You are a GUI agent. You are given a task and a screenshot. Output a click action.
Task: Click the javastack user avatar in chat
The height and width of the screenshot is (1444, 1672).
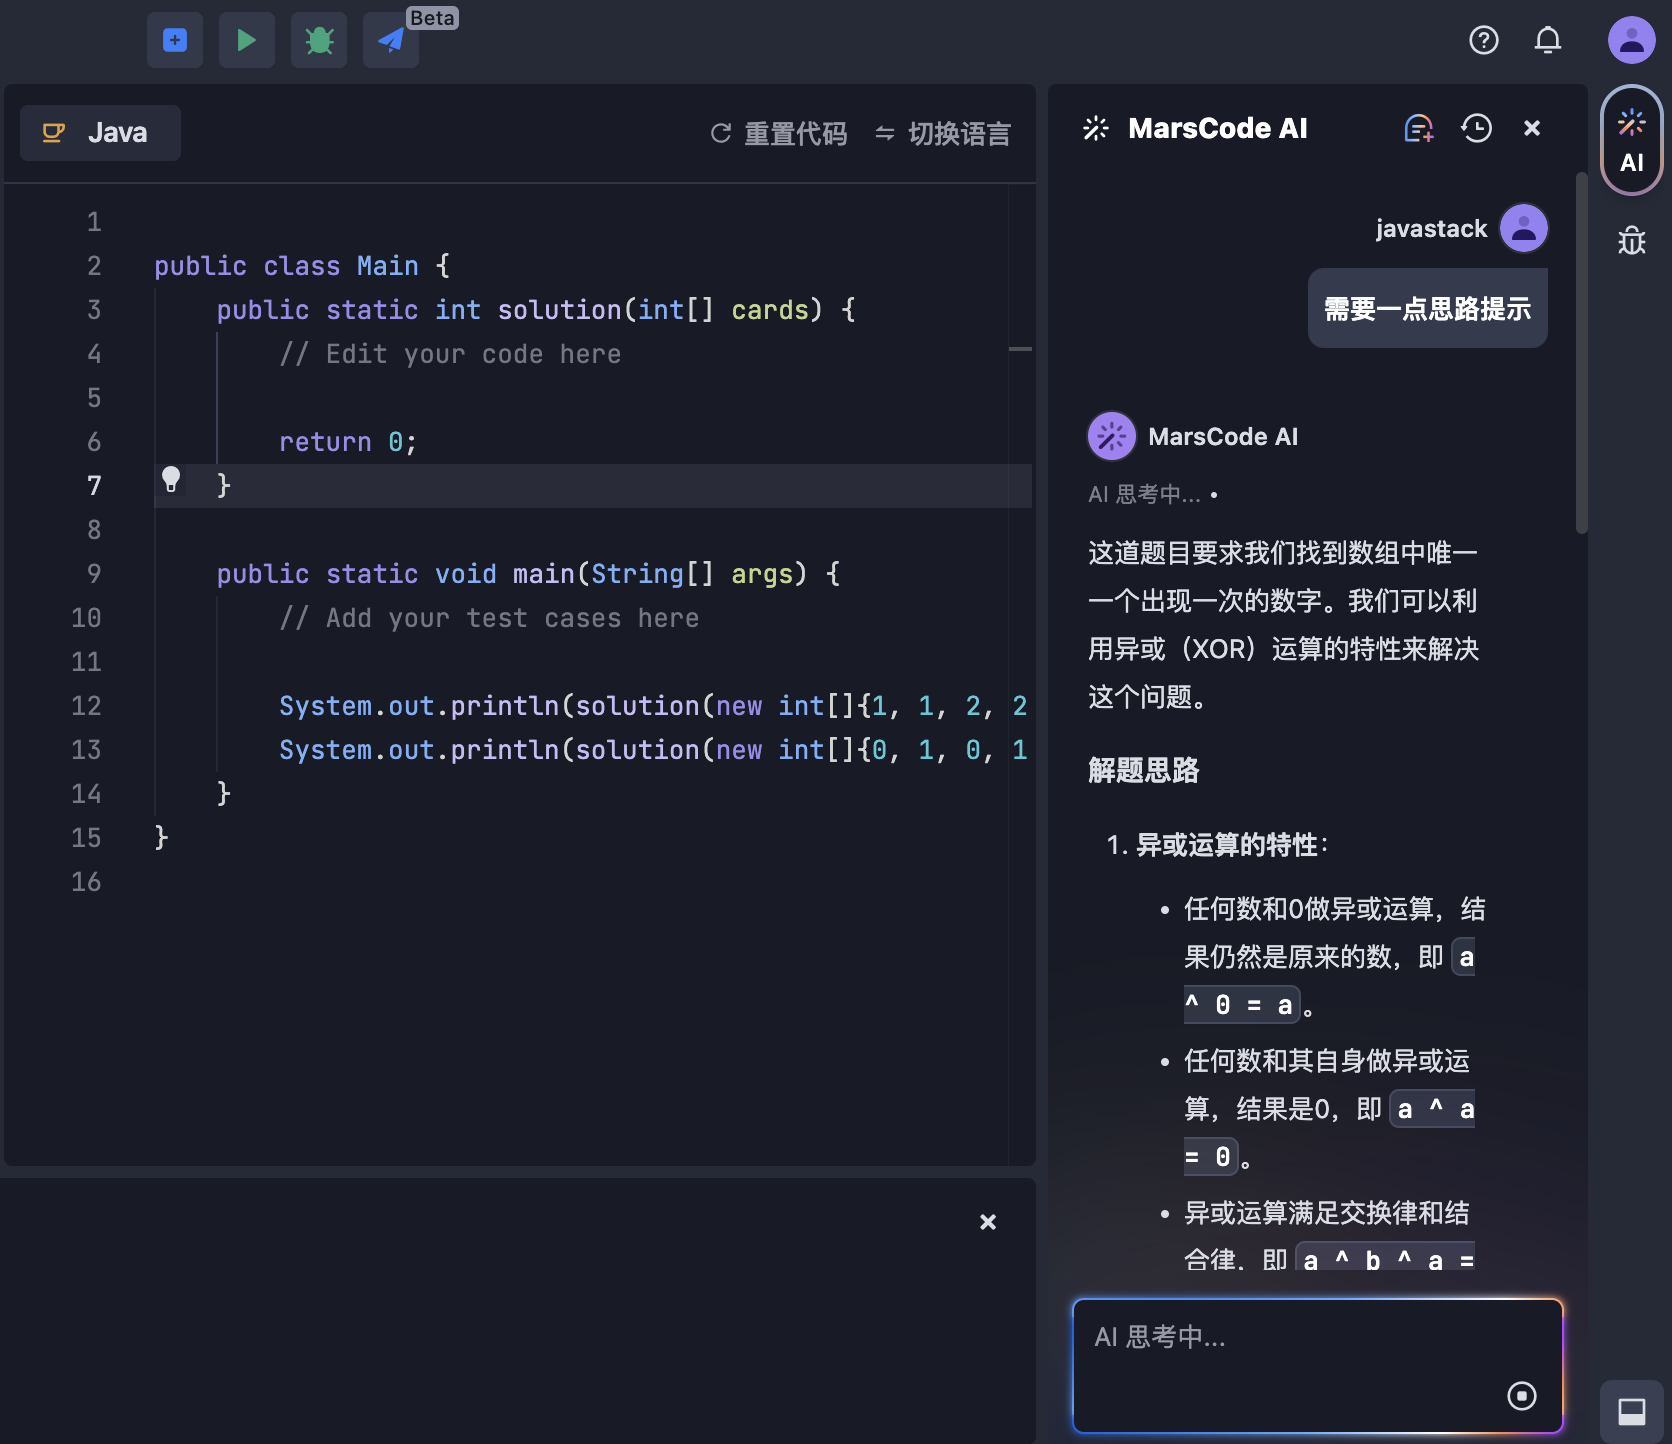pos(1524,228)
